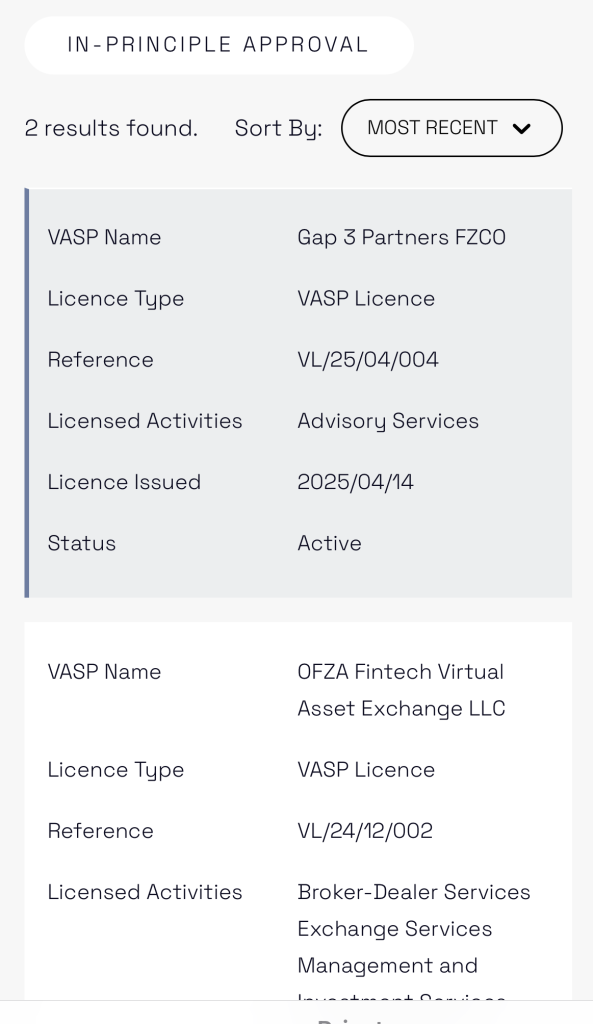The image size is (593, 1024).
Task: Click the second card's VASP Licence type value
Action: click(366, 770)
